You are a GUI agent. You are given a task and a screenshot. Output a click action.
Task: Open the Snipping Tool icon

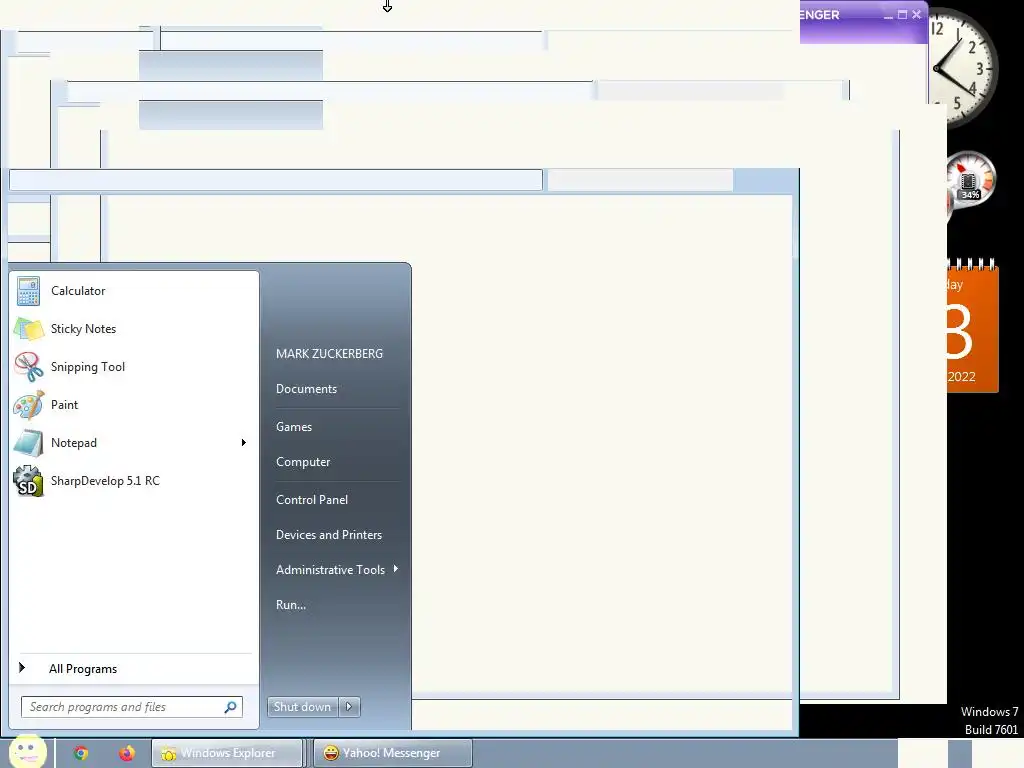(x=29, y=367)
